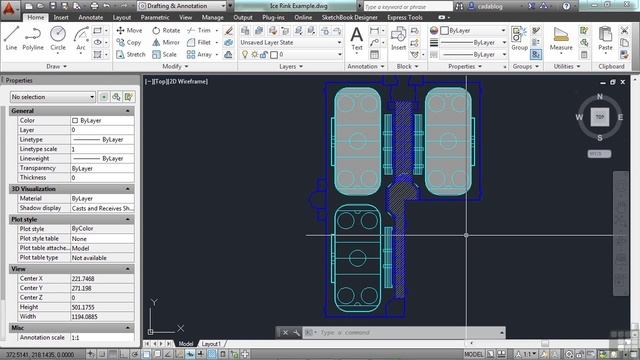The height and width of the screenshot is (360, 640).
Task: Click the Annotation scale 1:1 value
Action: click(102, 338)
